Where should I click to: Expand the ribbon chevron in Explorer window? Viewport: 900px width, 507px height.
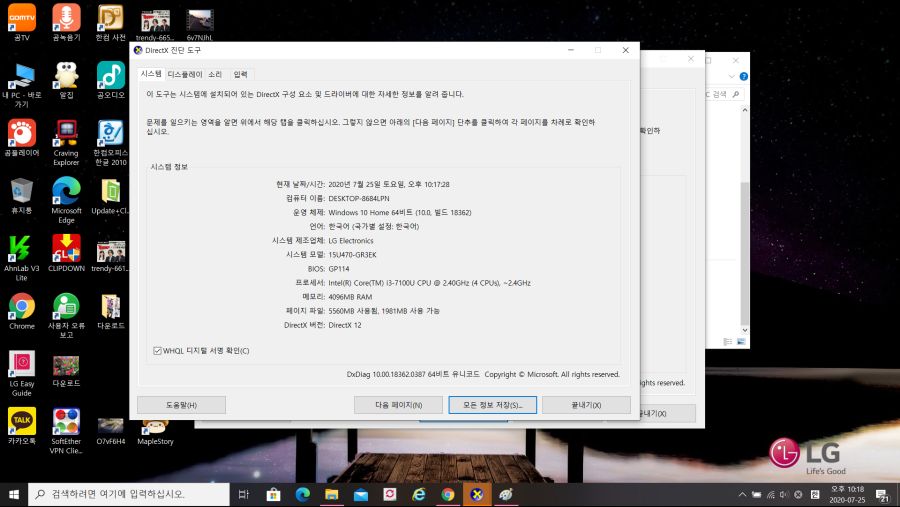731,76
